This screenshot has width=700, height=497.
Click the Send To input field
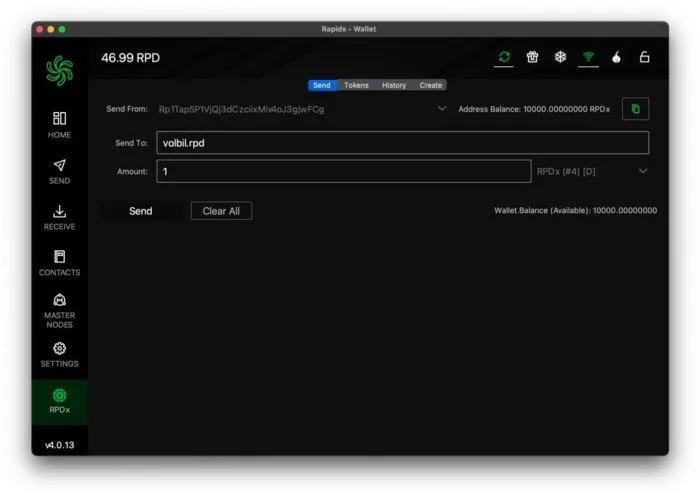pos(403,143)
